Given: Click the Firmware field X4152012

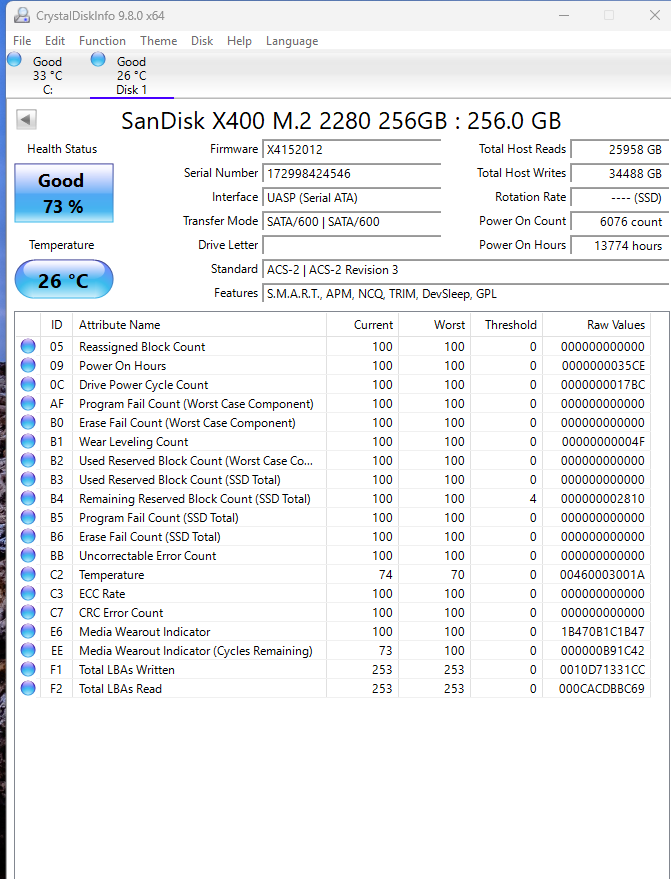Looking at the screenshot, I should click(351, 150).
